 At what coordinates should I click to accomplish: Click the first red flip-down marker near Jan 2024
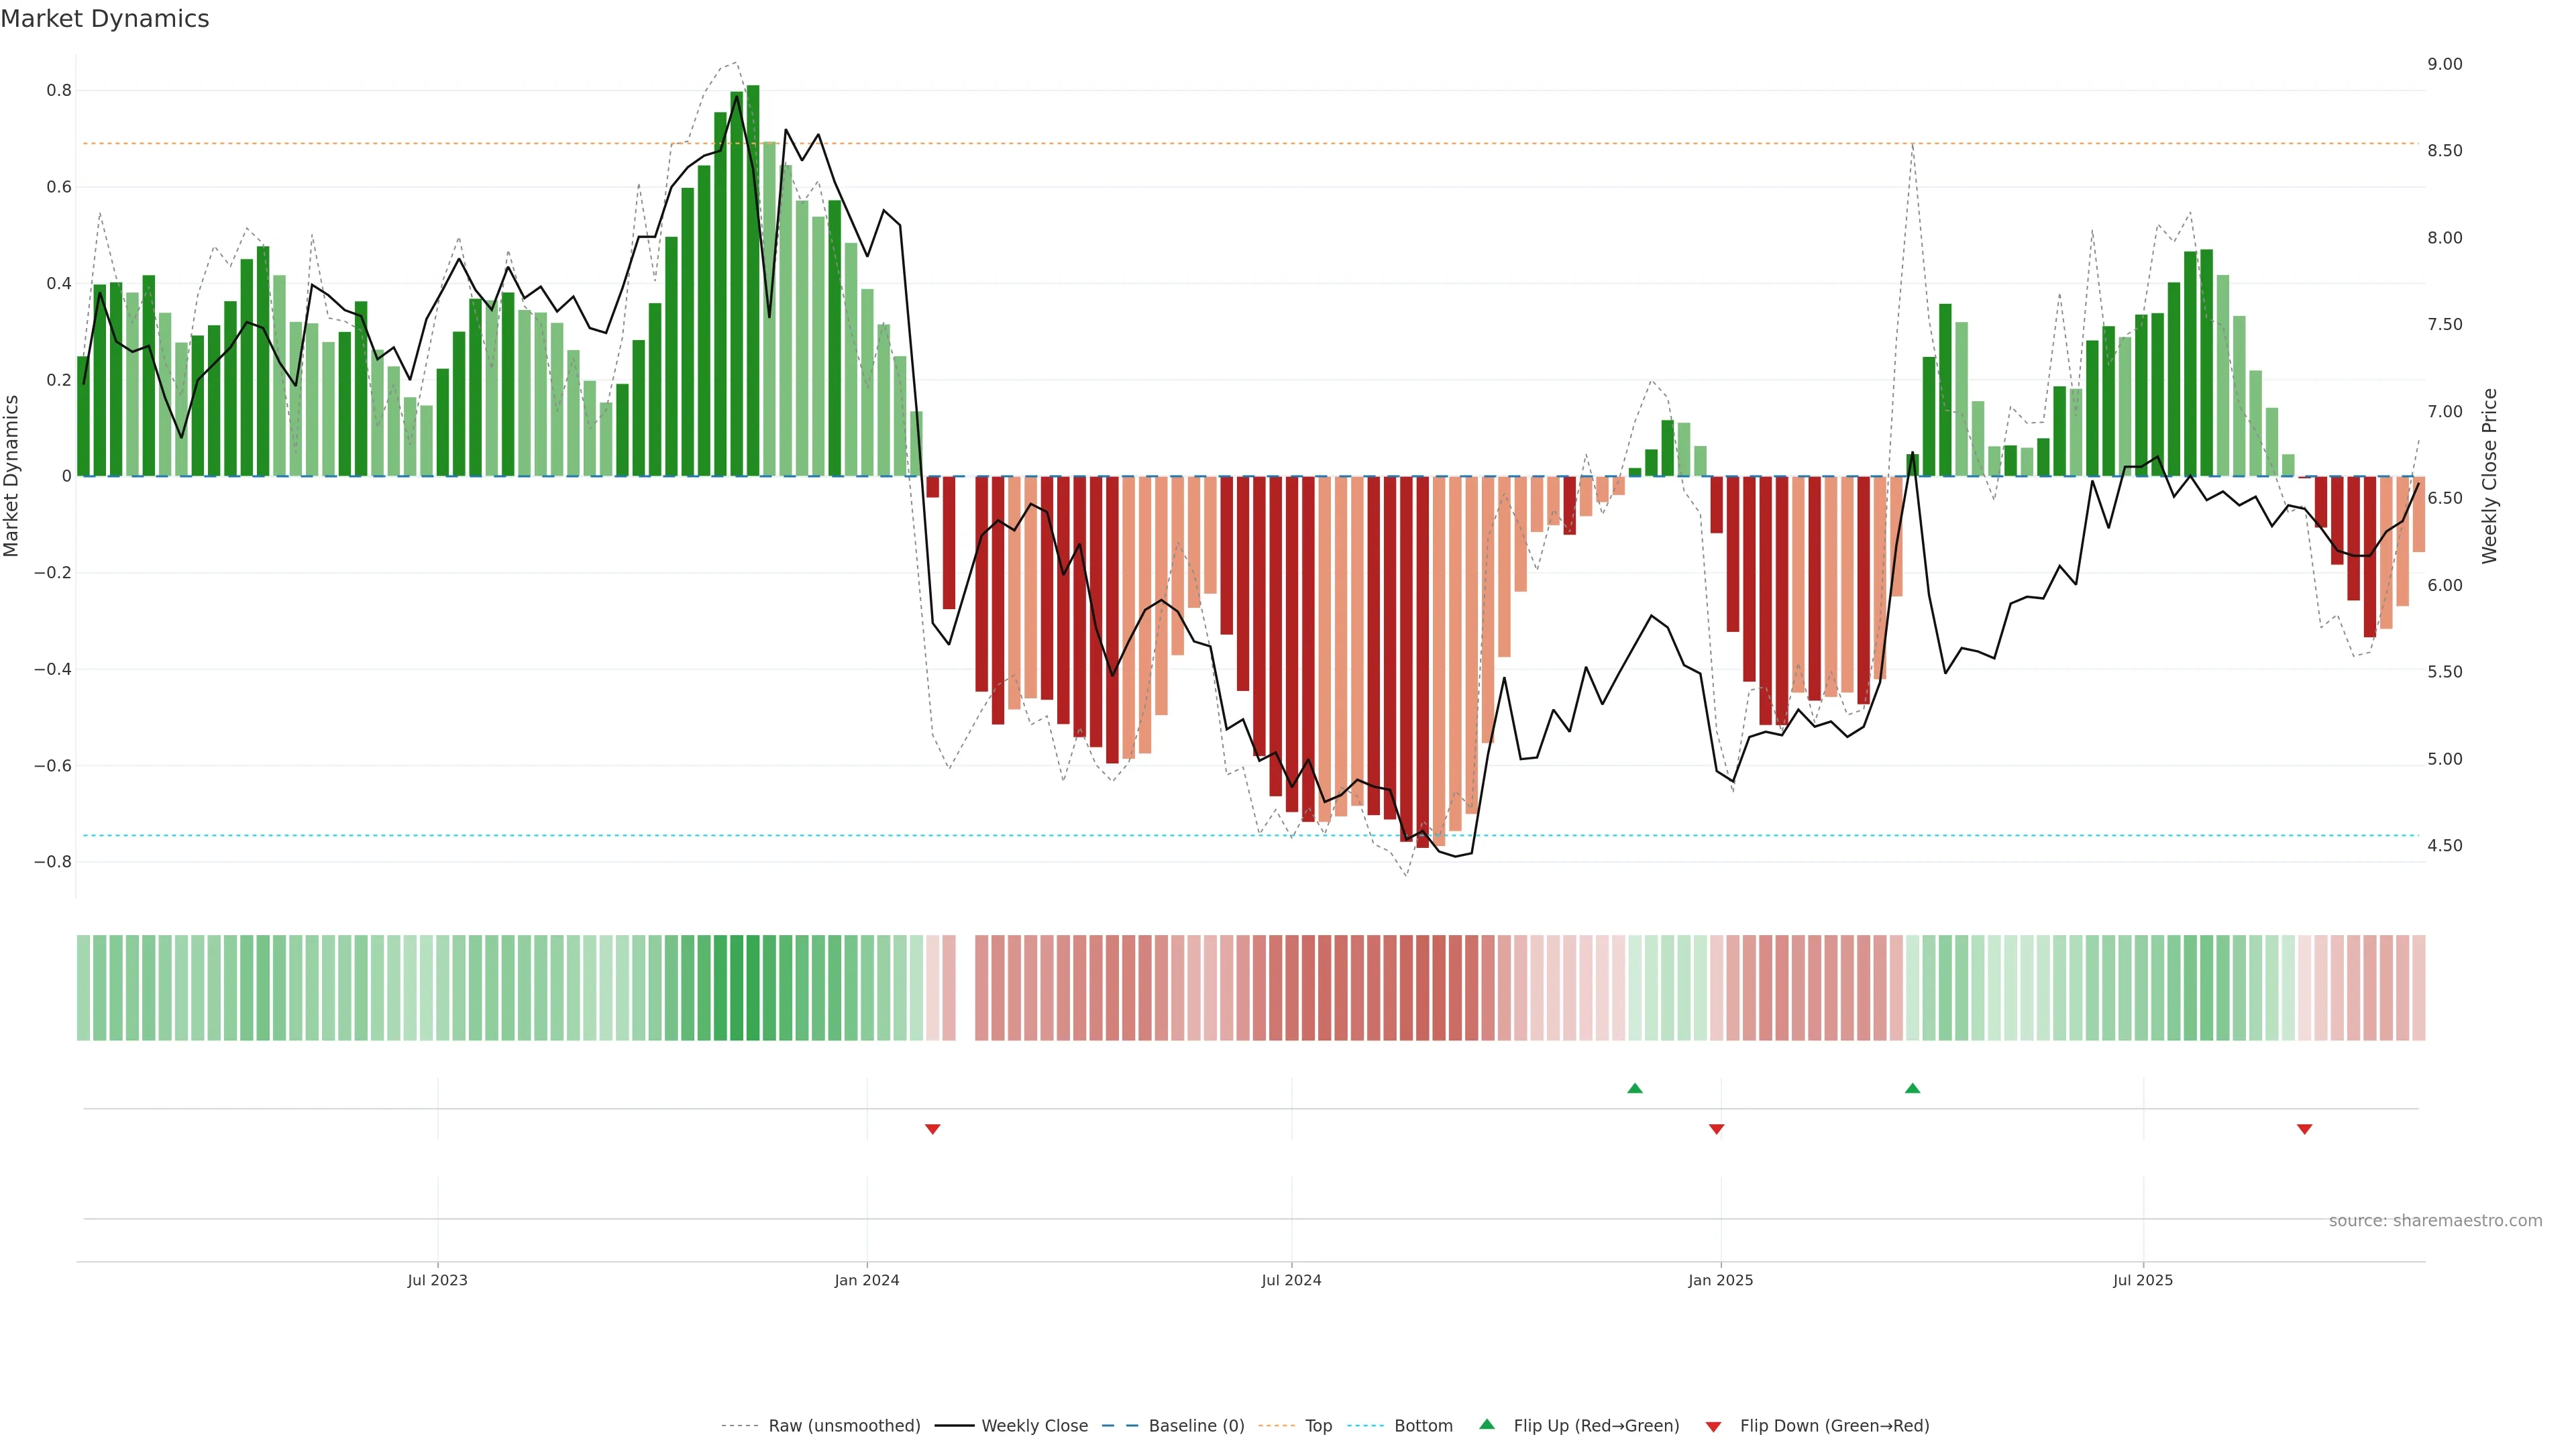coord(932,1129)
